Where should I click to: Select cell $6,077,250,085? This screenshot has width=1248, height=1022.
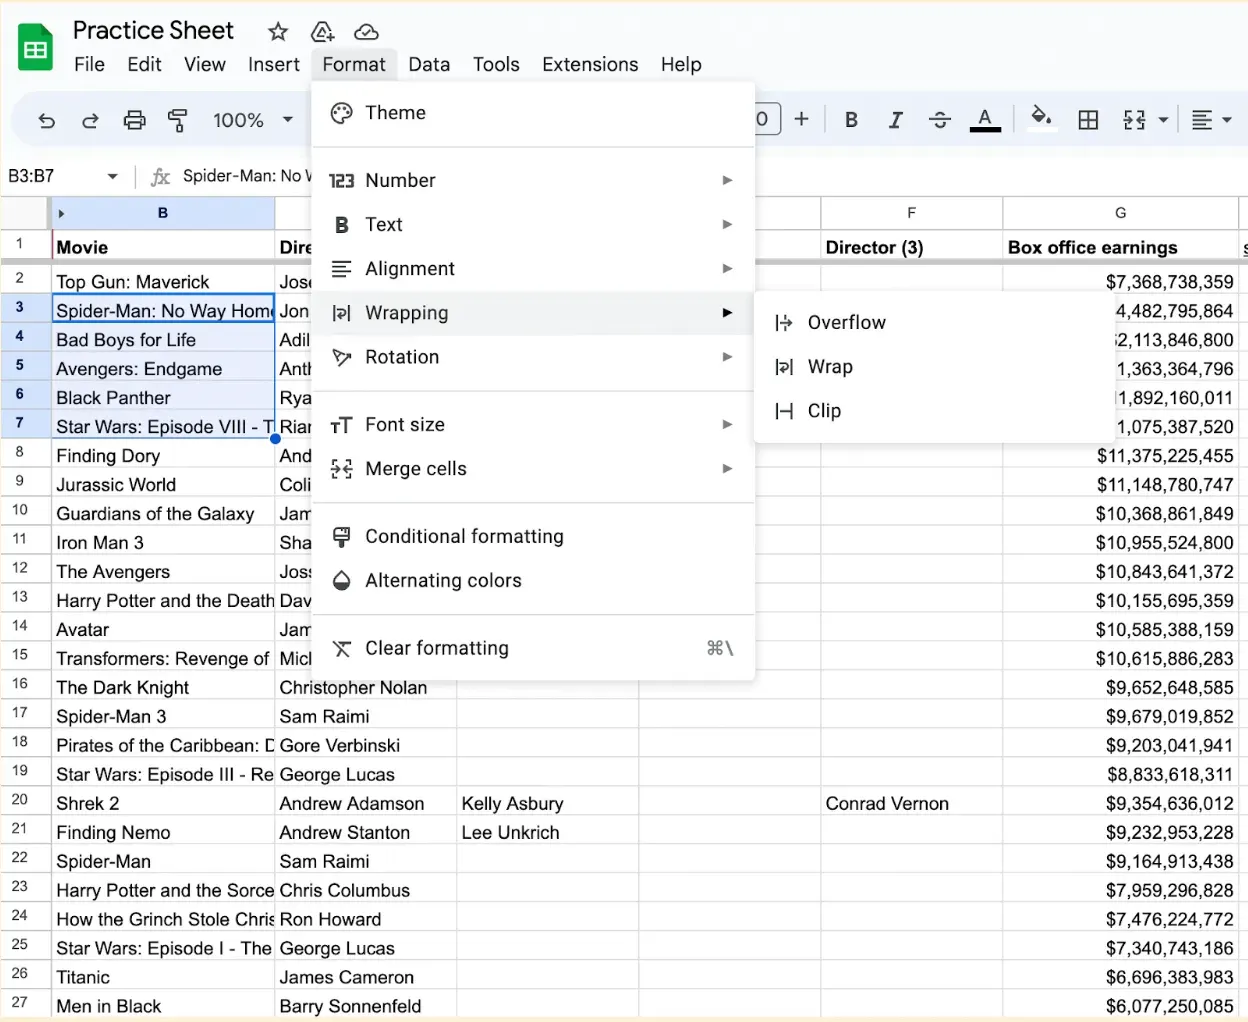click(1120, 1006)
